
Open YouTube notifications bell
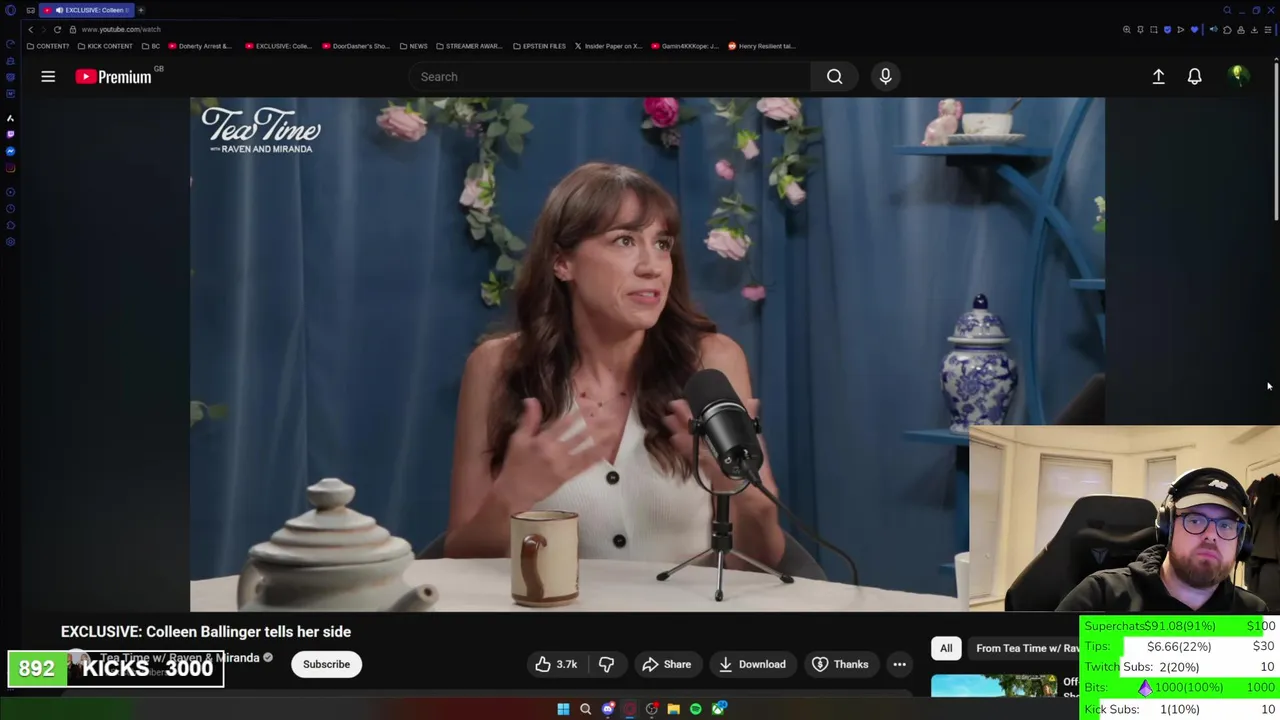point(1194,76)
